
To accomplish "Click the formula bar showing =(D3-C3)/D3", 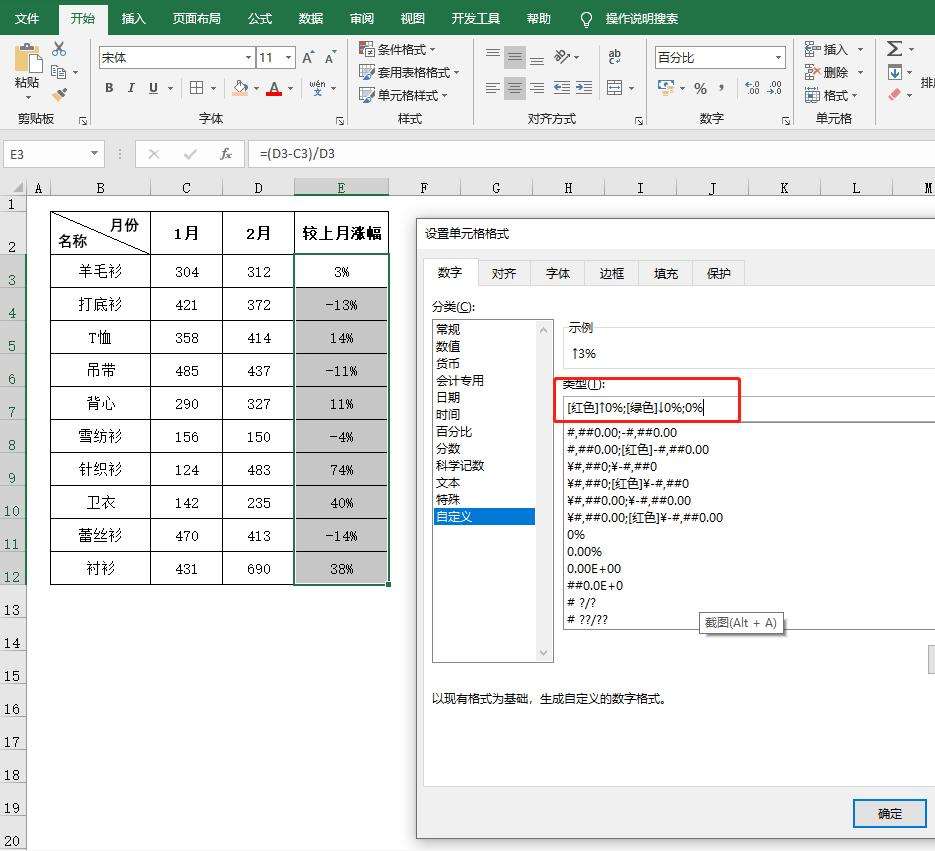I will pyautogui.click(x=592, y=154).
